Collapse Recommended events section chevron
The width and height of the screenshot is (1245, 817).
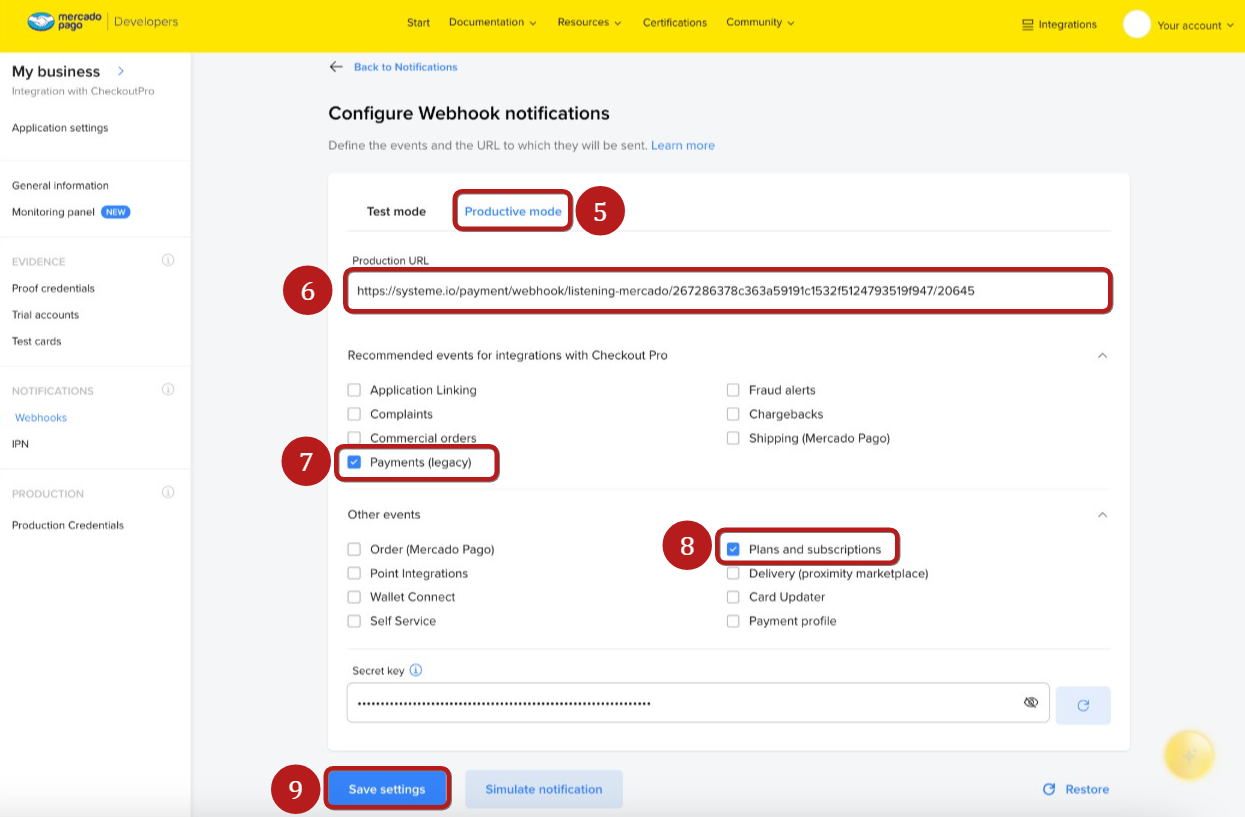(x=1102, y=355)
